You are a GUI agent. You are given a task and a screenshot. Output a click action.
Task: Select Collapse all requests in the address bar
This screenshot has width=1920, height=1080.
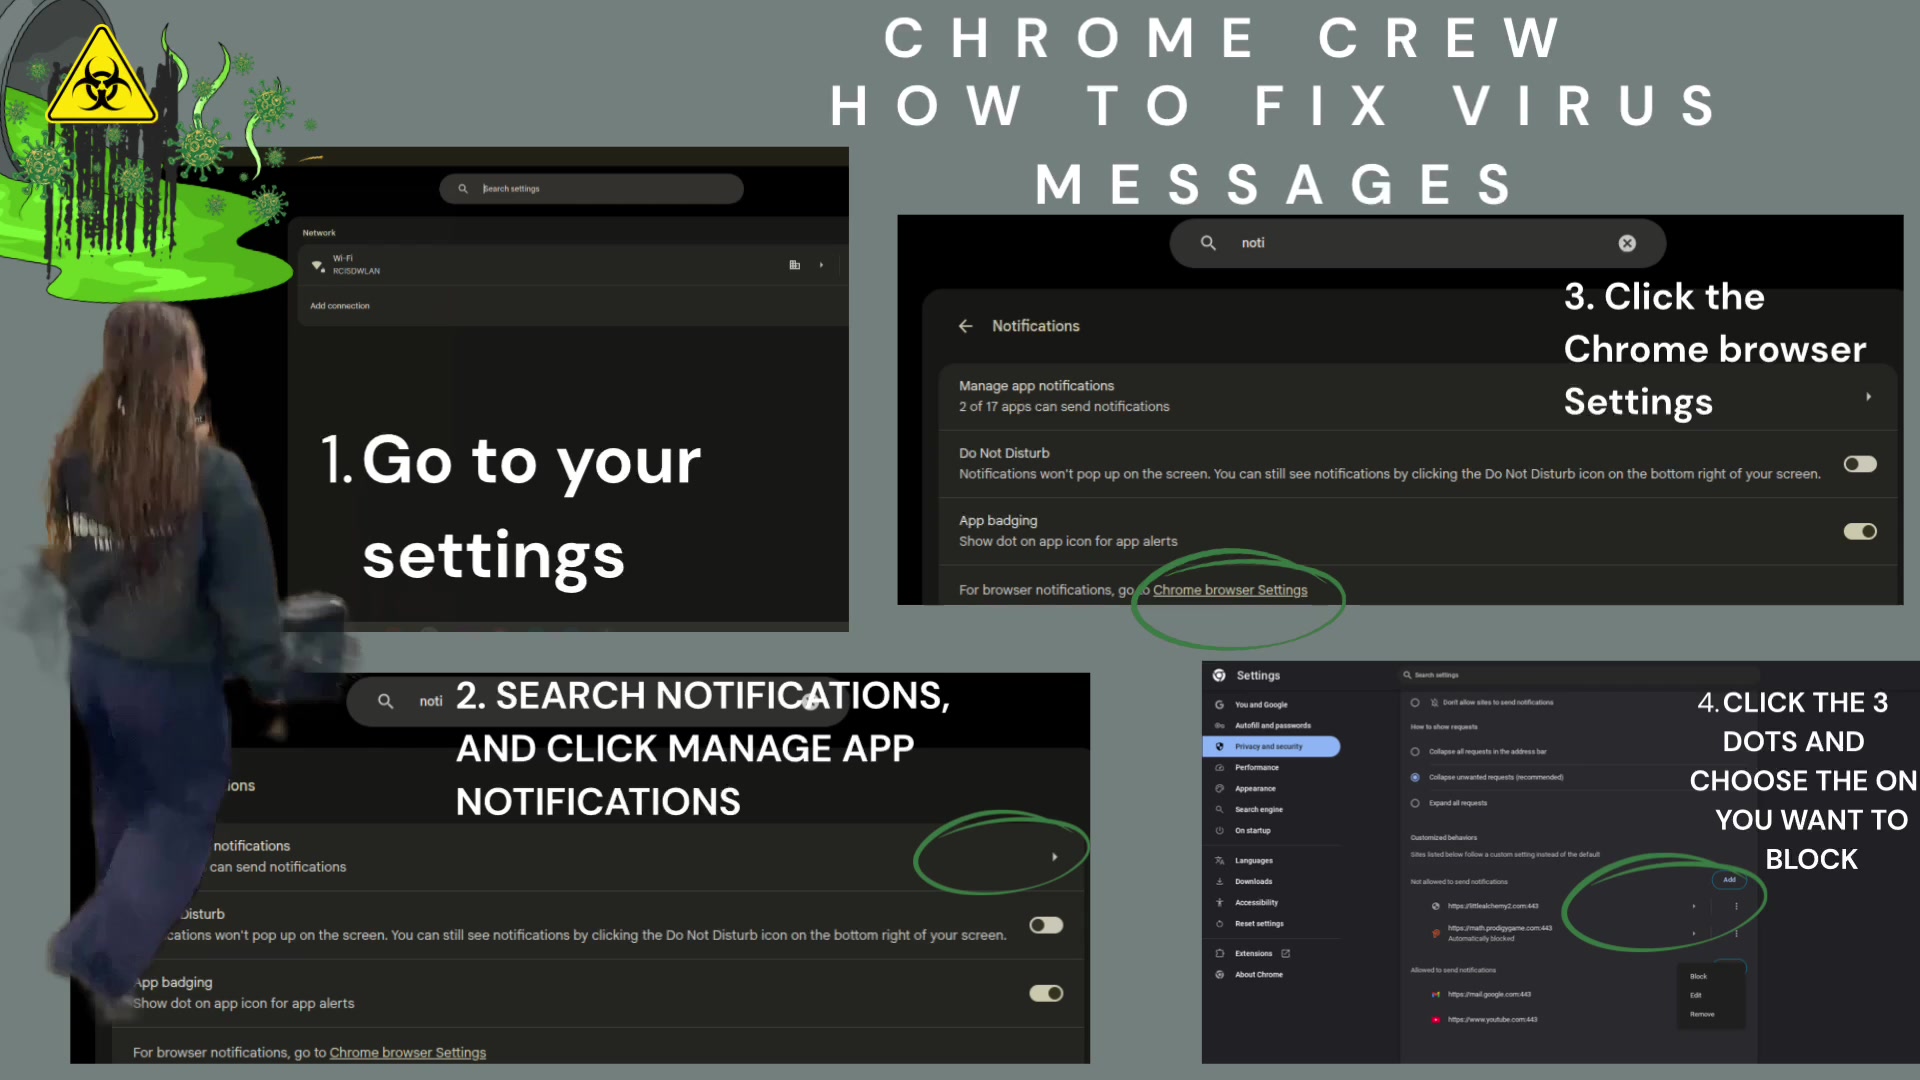click(x=1415, y=751)
